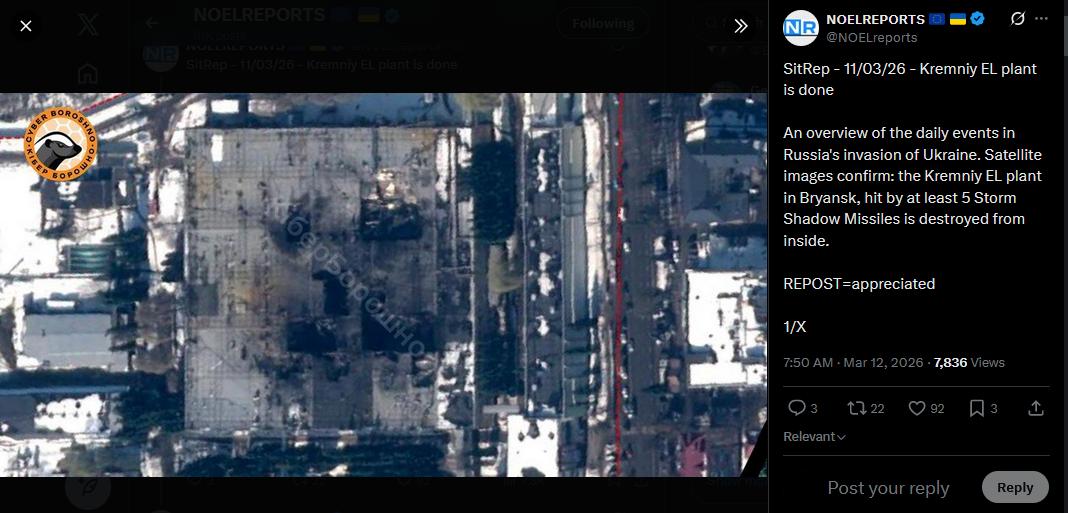Click the satellite image of the plant

(383, 285)
